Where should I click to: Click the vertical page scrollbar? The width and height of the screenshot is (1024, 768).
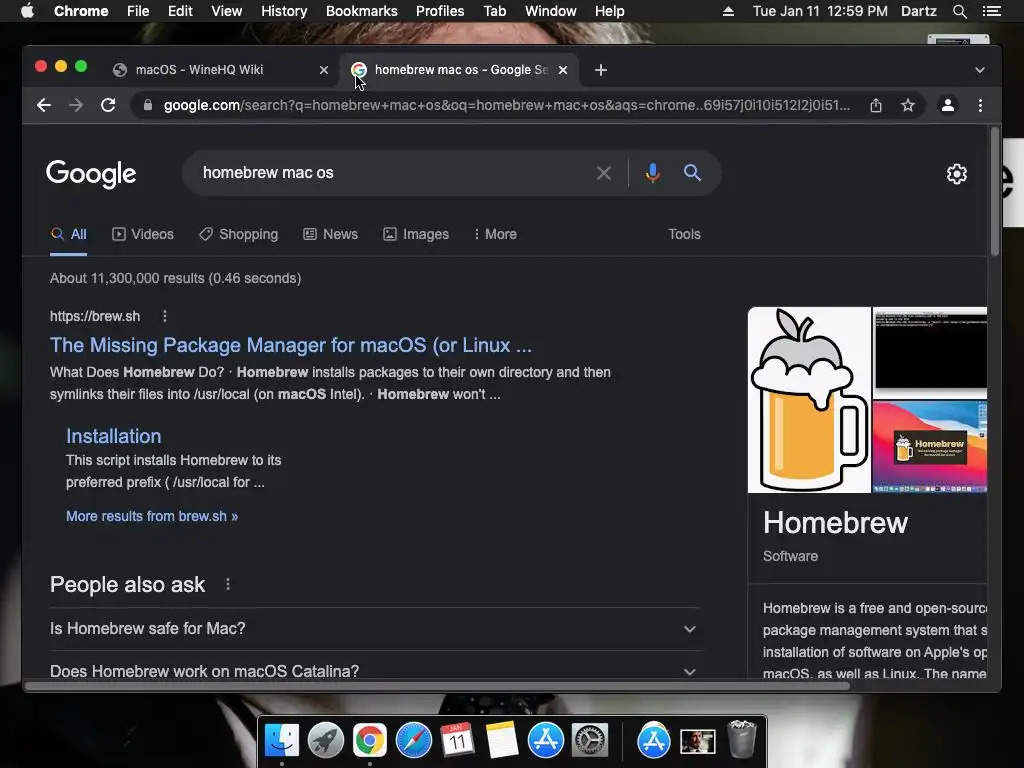point(995,191)
